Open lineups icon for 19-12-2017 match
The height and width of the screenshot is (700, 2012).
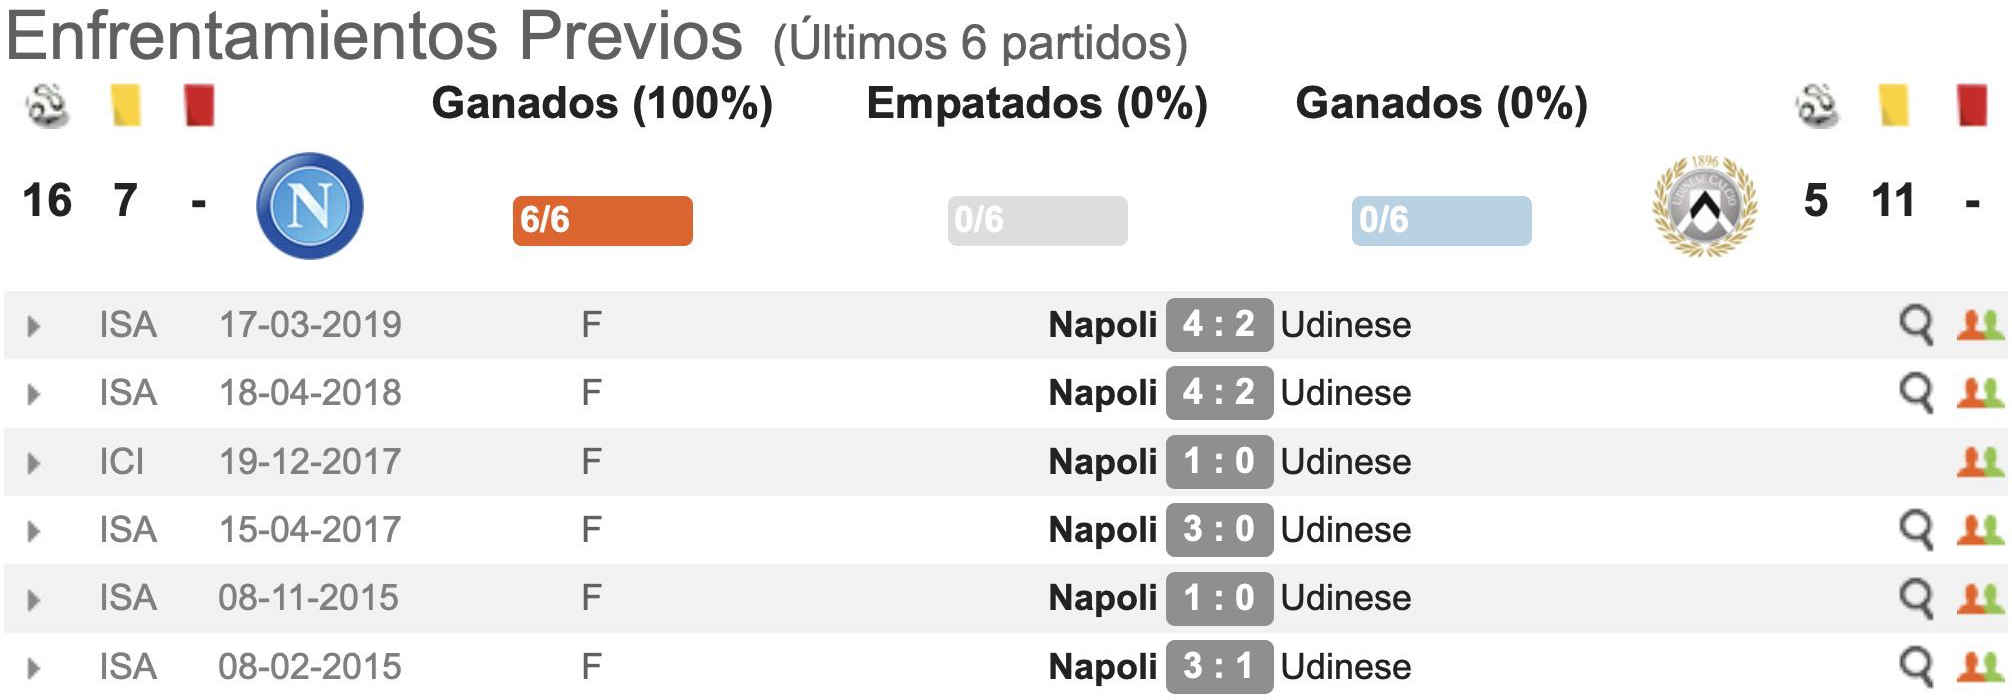coord(1980,461)
